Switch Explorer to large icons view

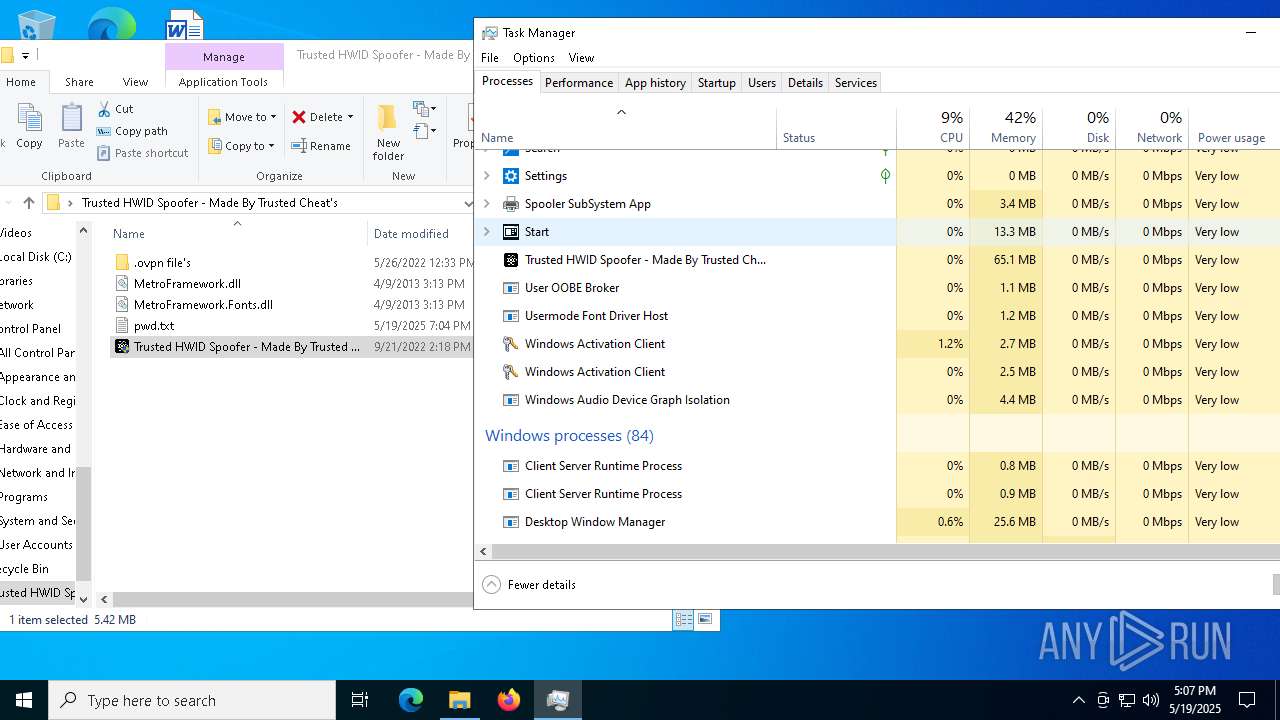tap(705, 620)
